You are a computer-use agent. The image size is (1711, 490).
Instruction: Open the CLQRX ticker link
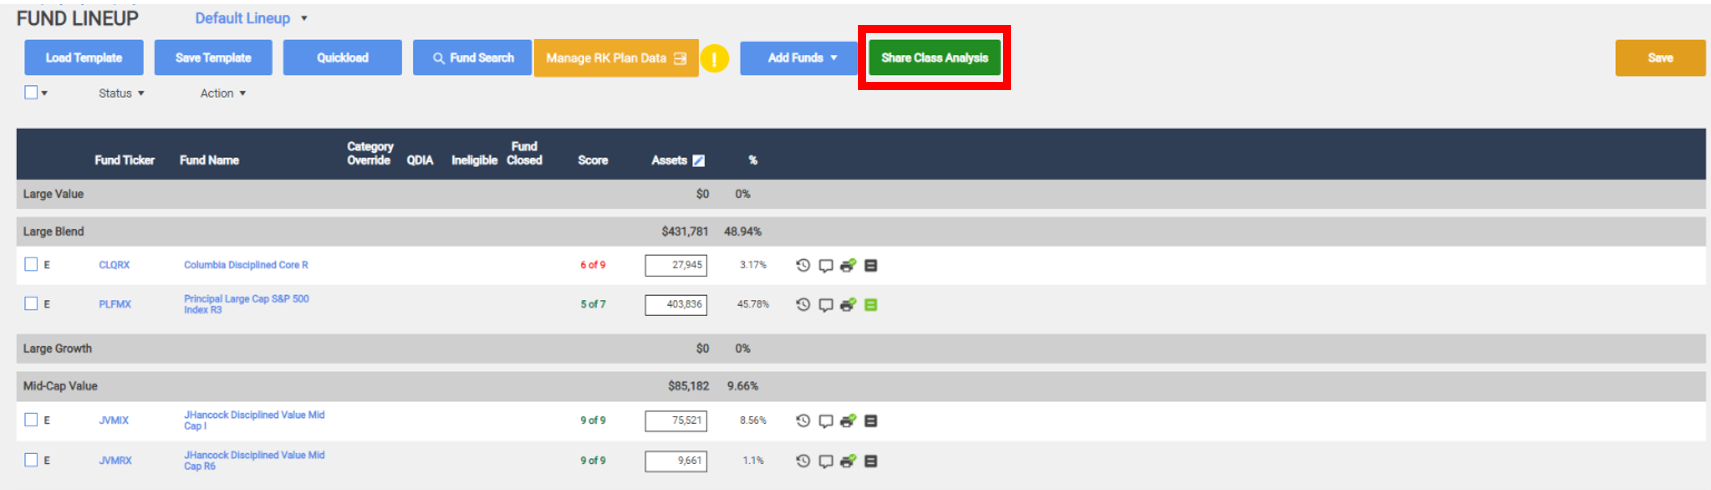tap(114, 265)
